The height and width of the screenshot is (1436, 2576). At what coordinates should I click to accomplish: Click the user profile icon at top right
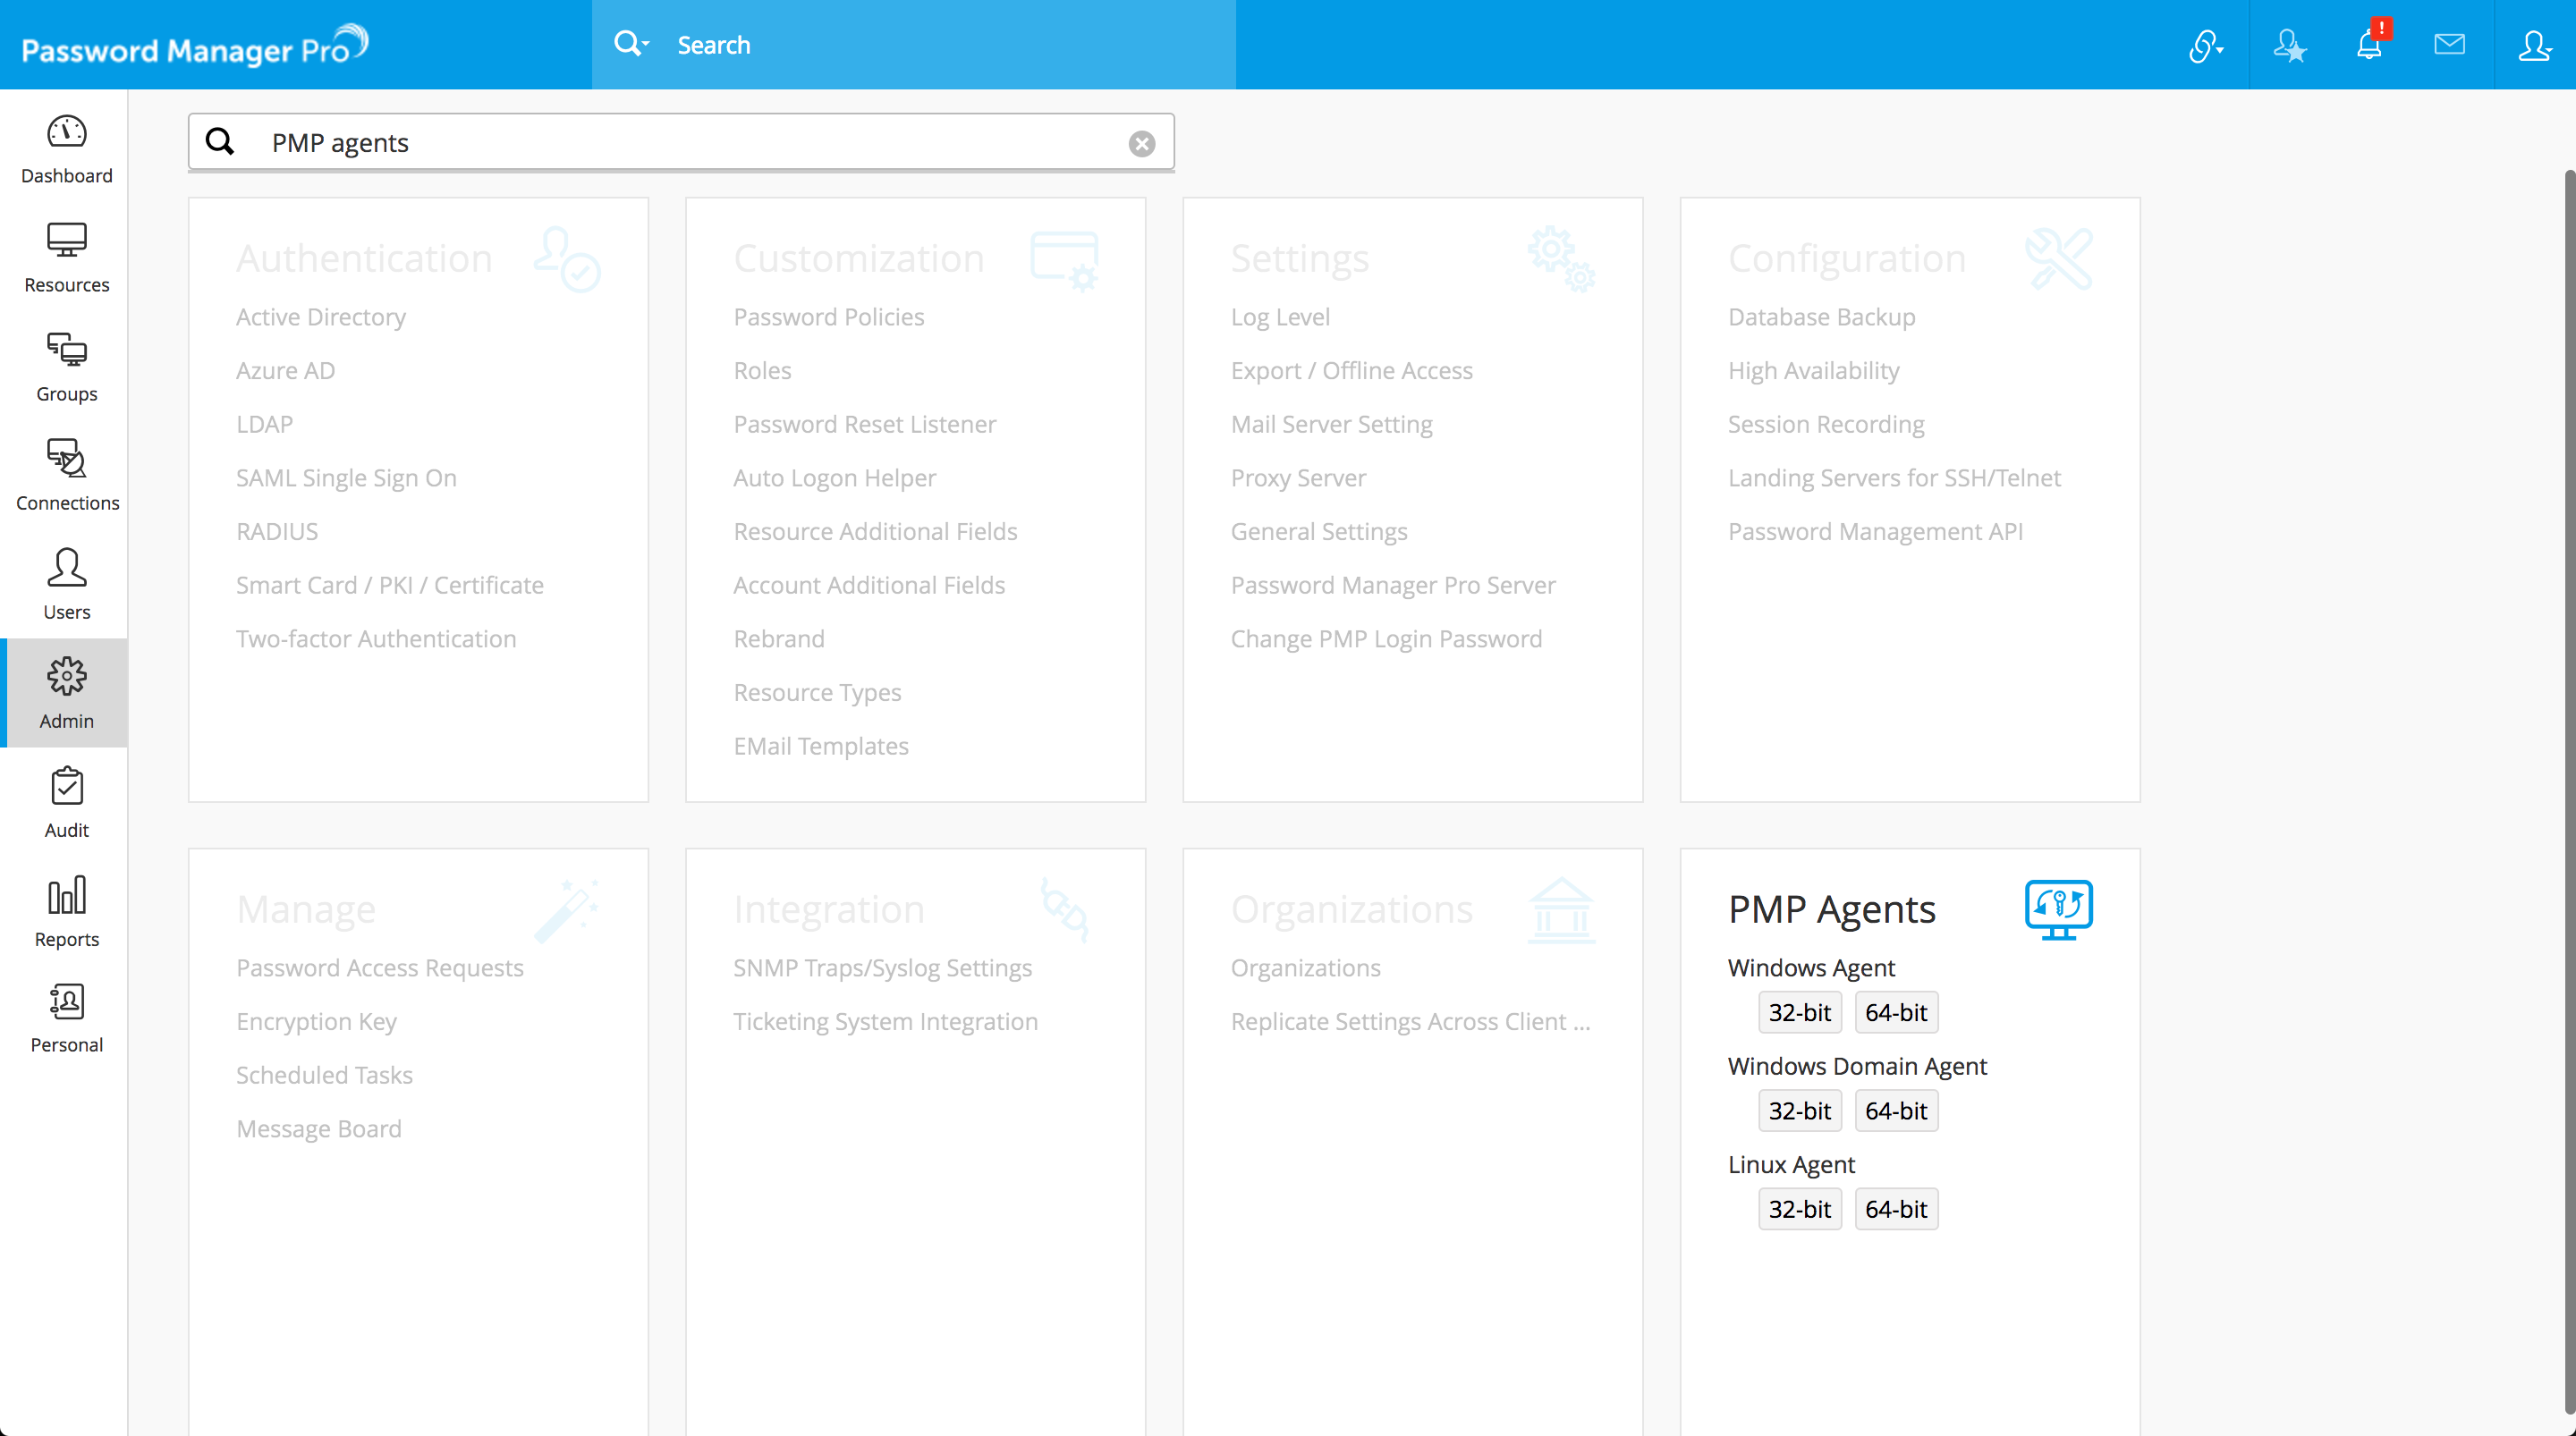(2534, 45)
